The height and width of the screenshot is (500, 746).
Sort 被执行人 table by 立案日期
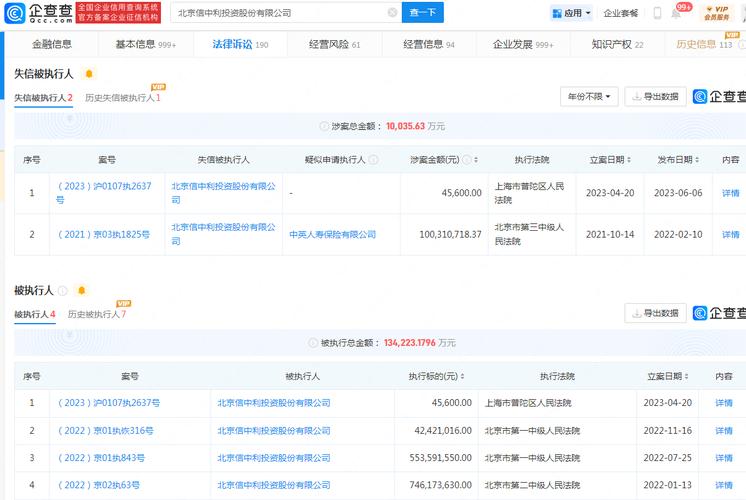(686, 376)
